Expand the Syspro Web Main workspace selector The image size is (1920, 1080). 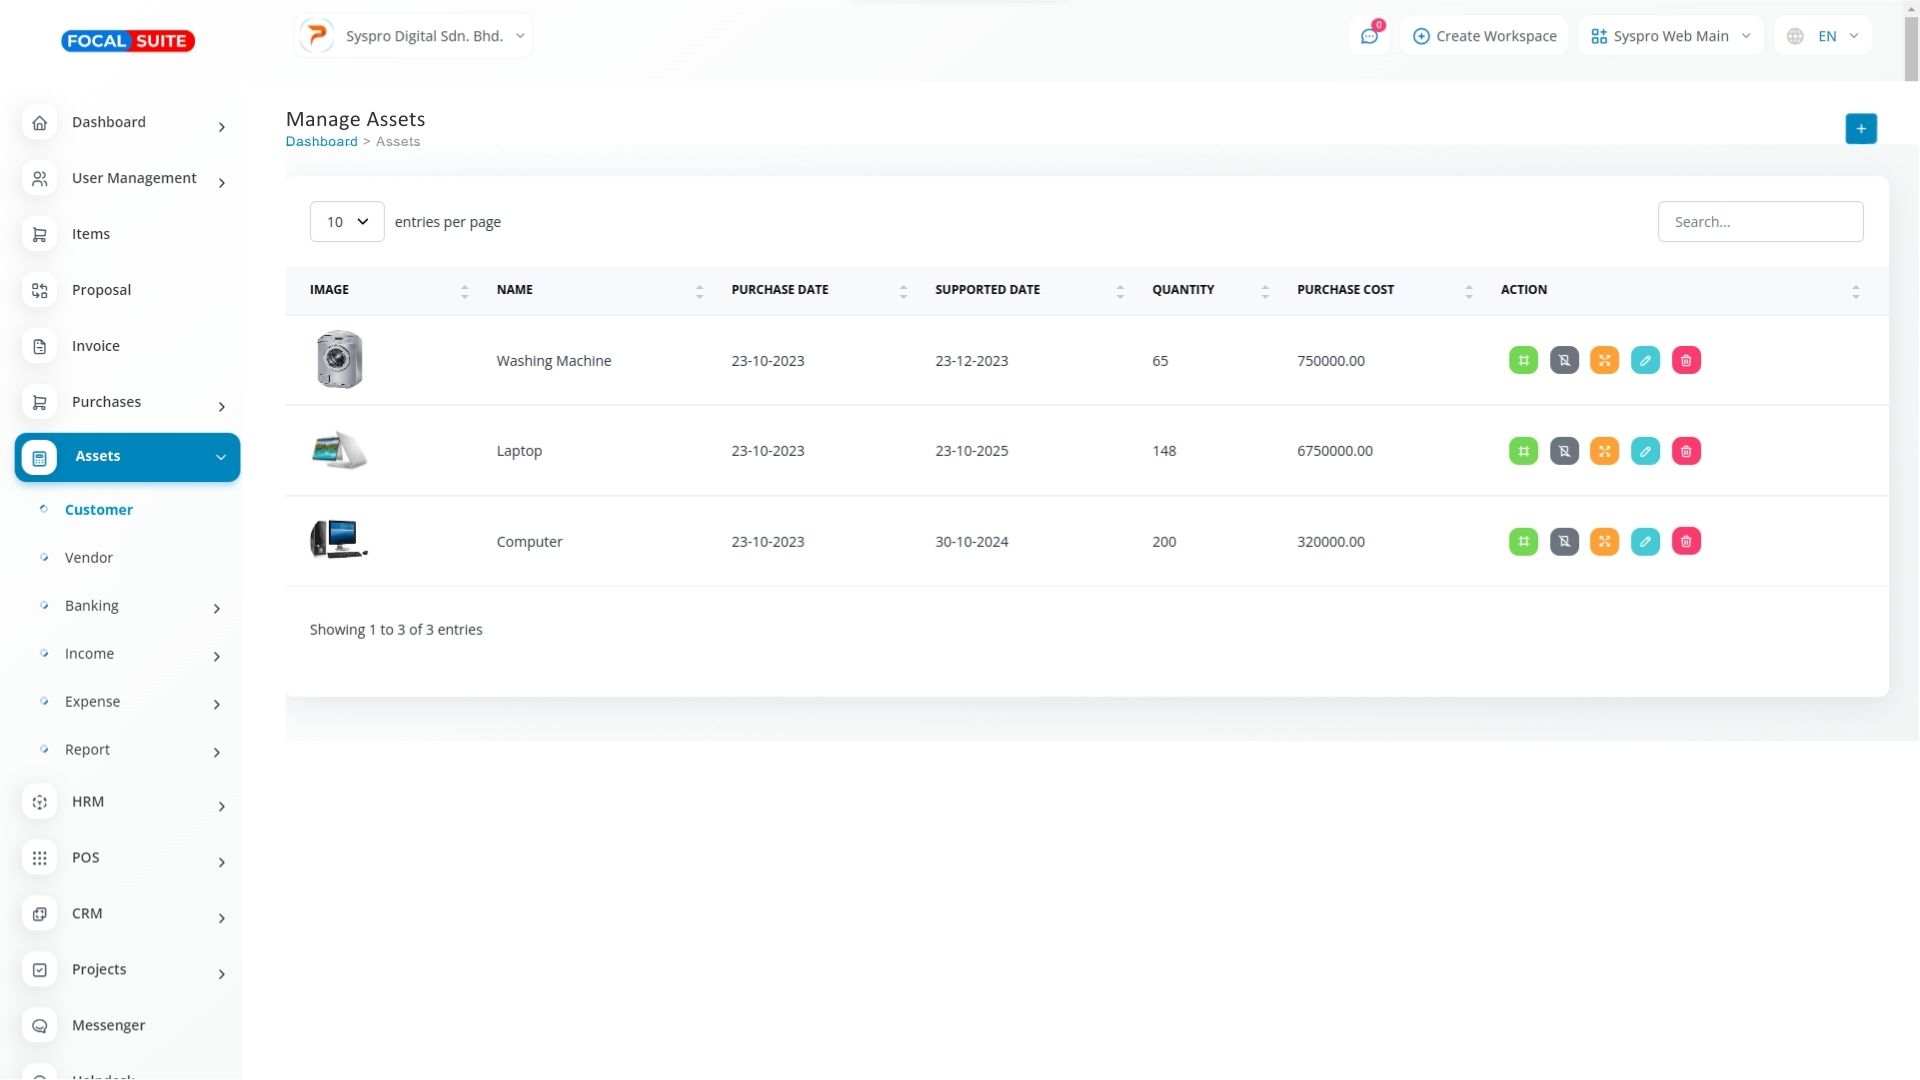pos(1670,36)
